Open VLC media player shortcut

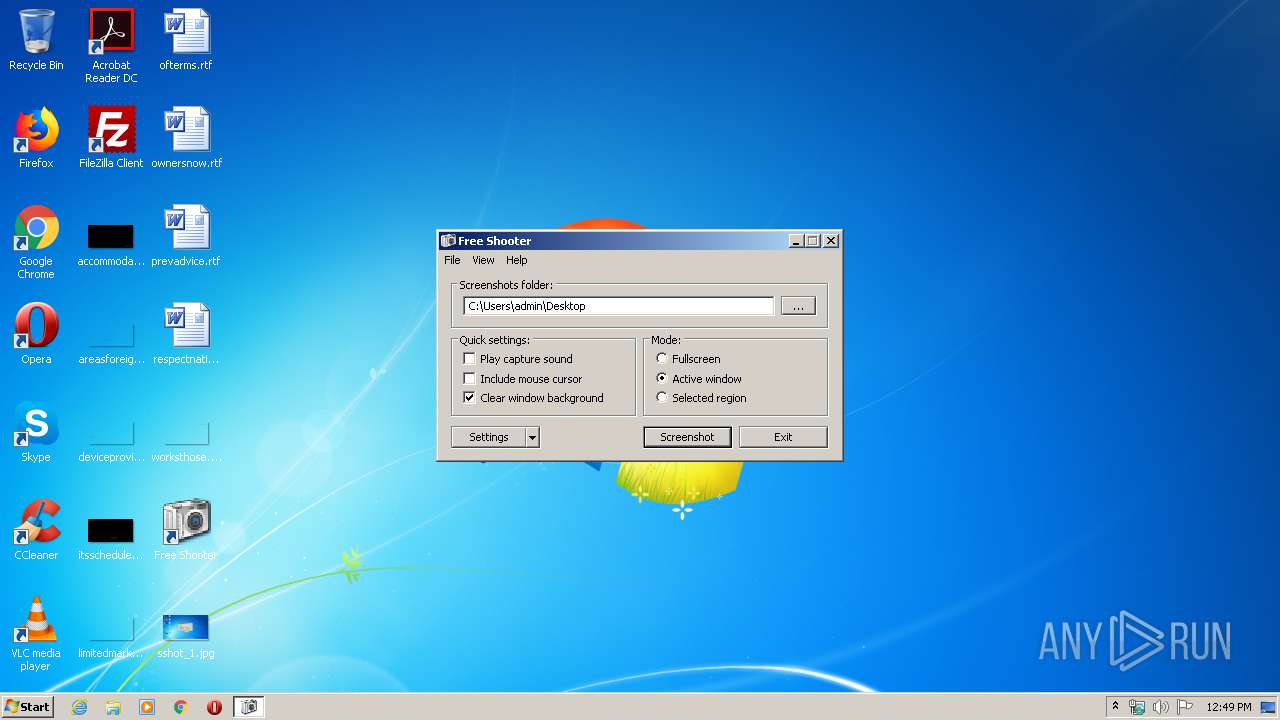tap(36, 634)
